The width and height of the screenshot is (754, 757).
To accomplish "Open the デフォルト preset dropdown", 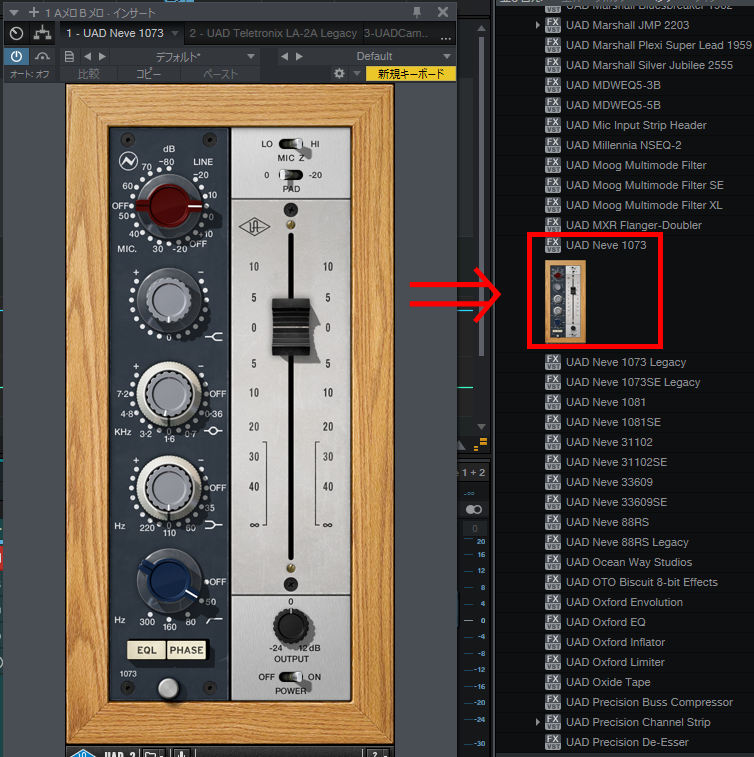I will [186, 57].
